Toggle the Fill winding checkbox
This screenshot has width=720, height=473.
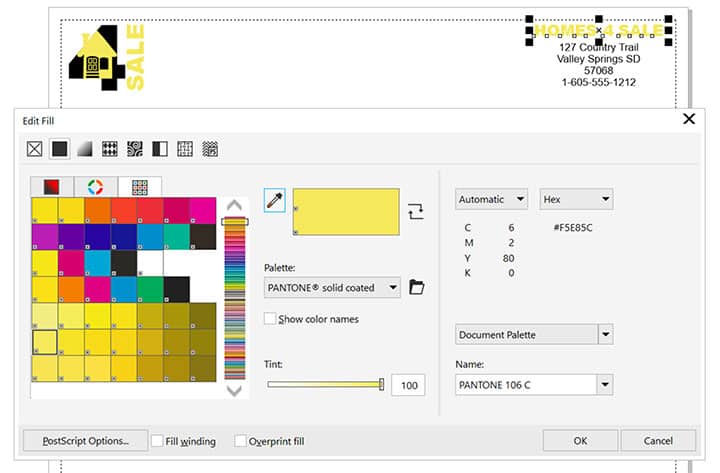(x=158, y=441)
